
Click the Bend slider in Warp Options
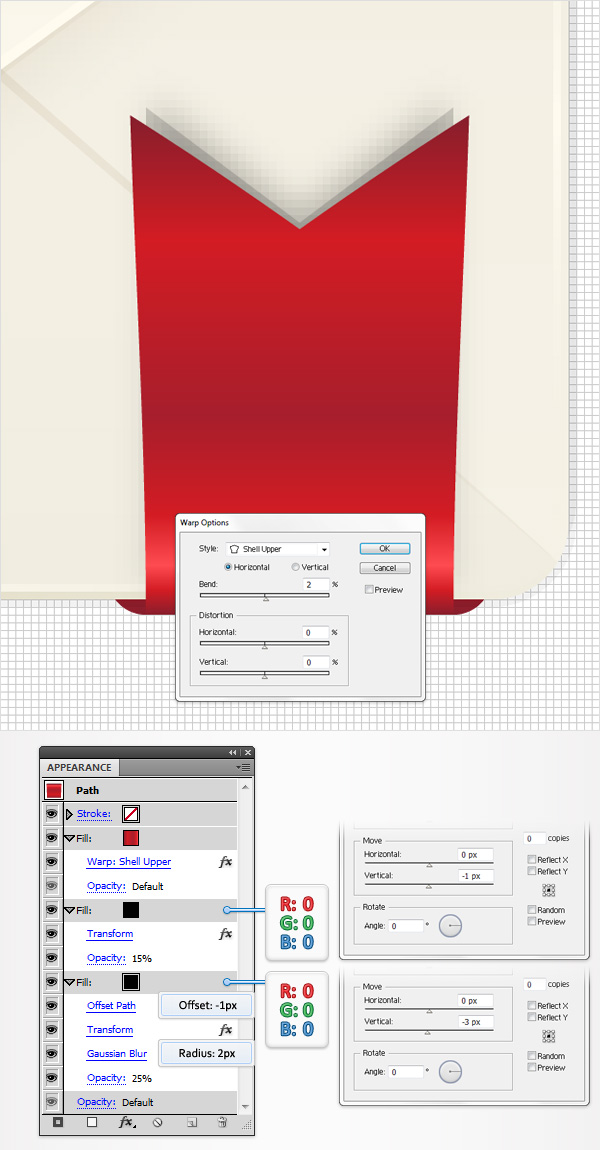(264, 597)
